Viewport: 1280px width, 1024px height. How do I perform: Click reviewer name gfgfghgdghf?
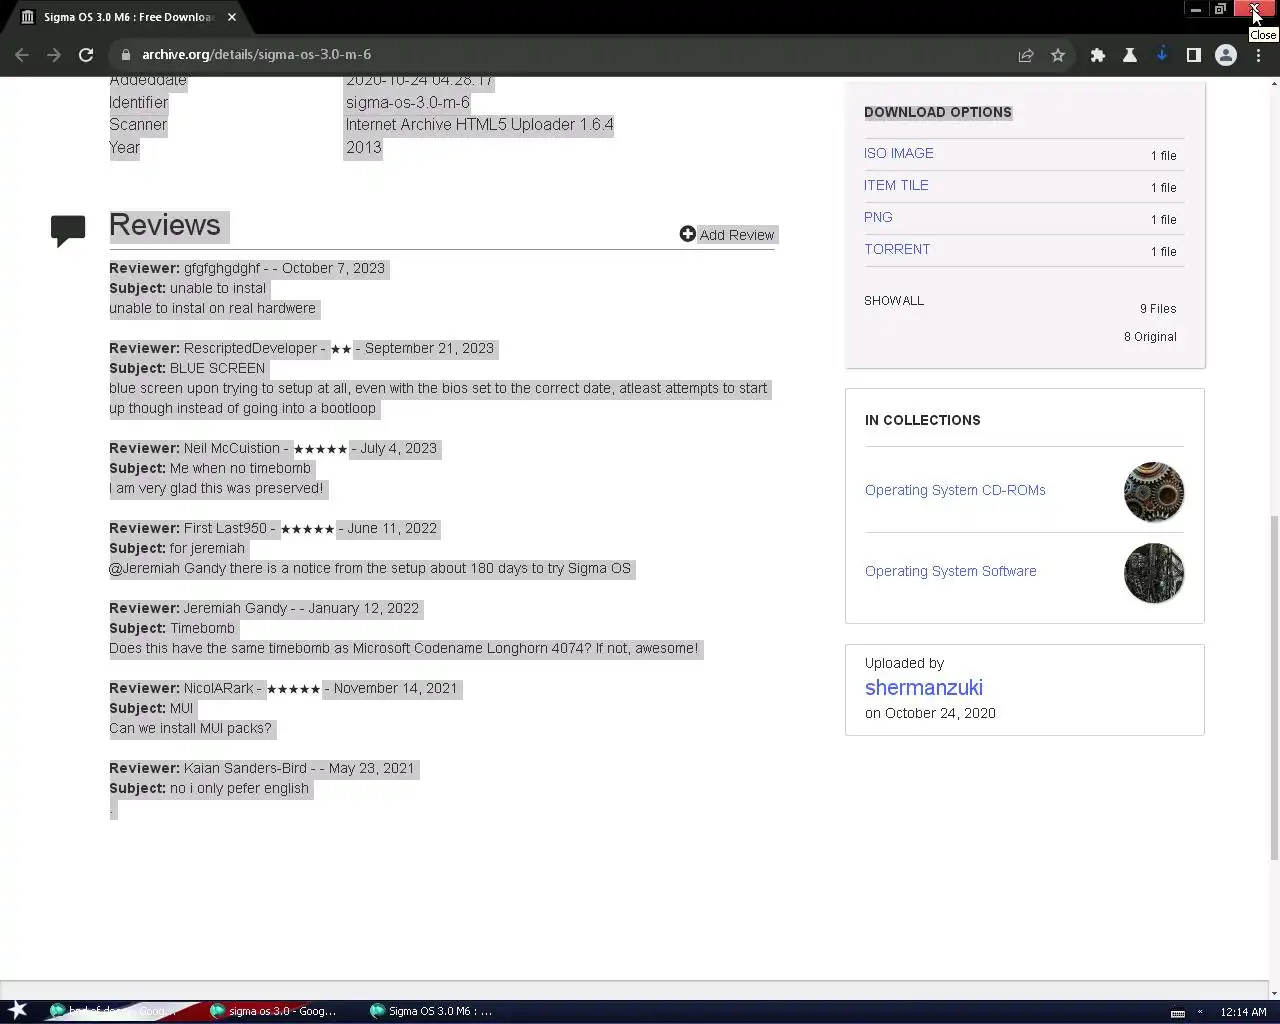pyautogui.click(x=222, y=268)
